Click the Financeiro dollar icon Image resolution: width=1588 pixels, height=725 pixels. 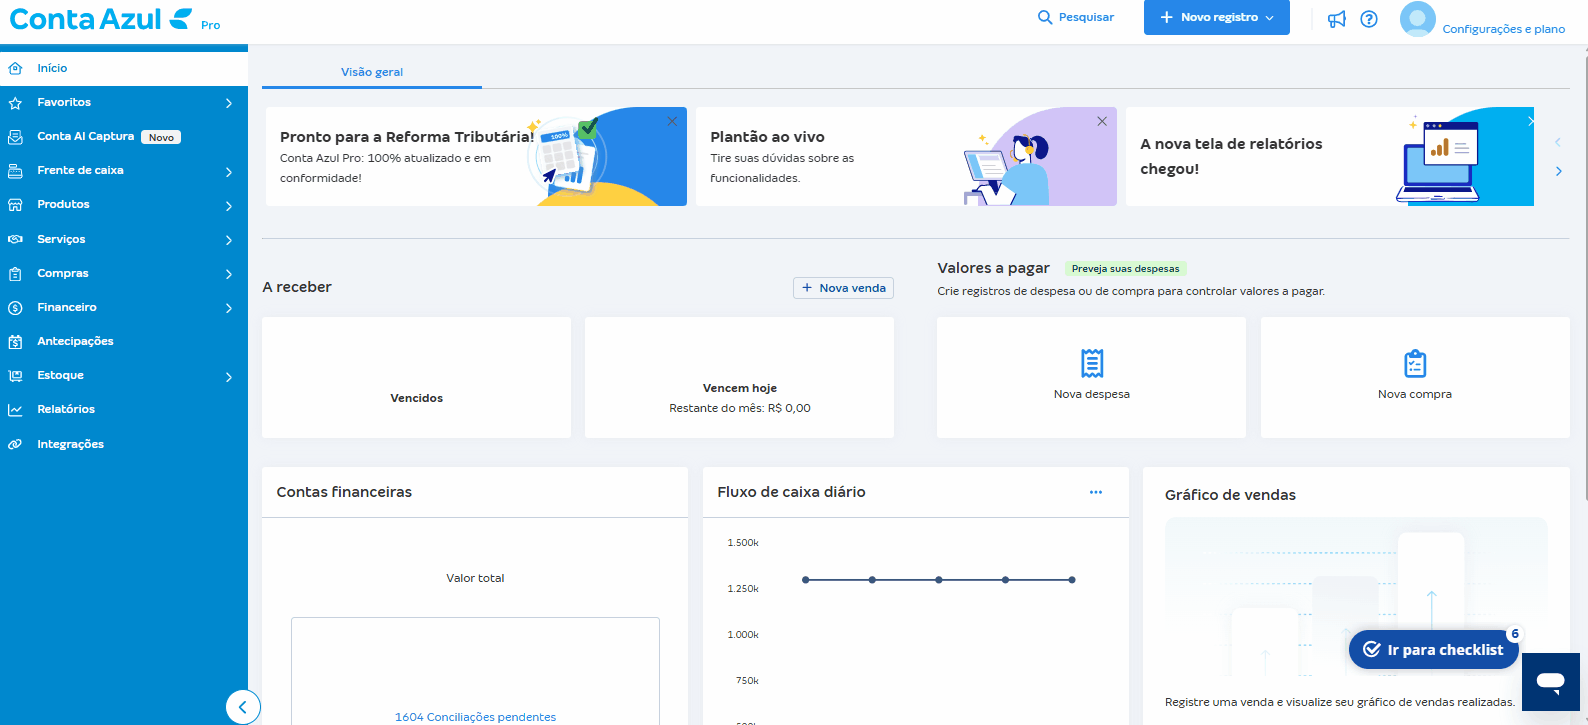[x=15, y=308]
